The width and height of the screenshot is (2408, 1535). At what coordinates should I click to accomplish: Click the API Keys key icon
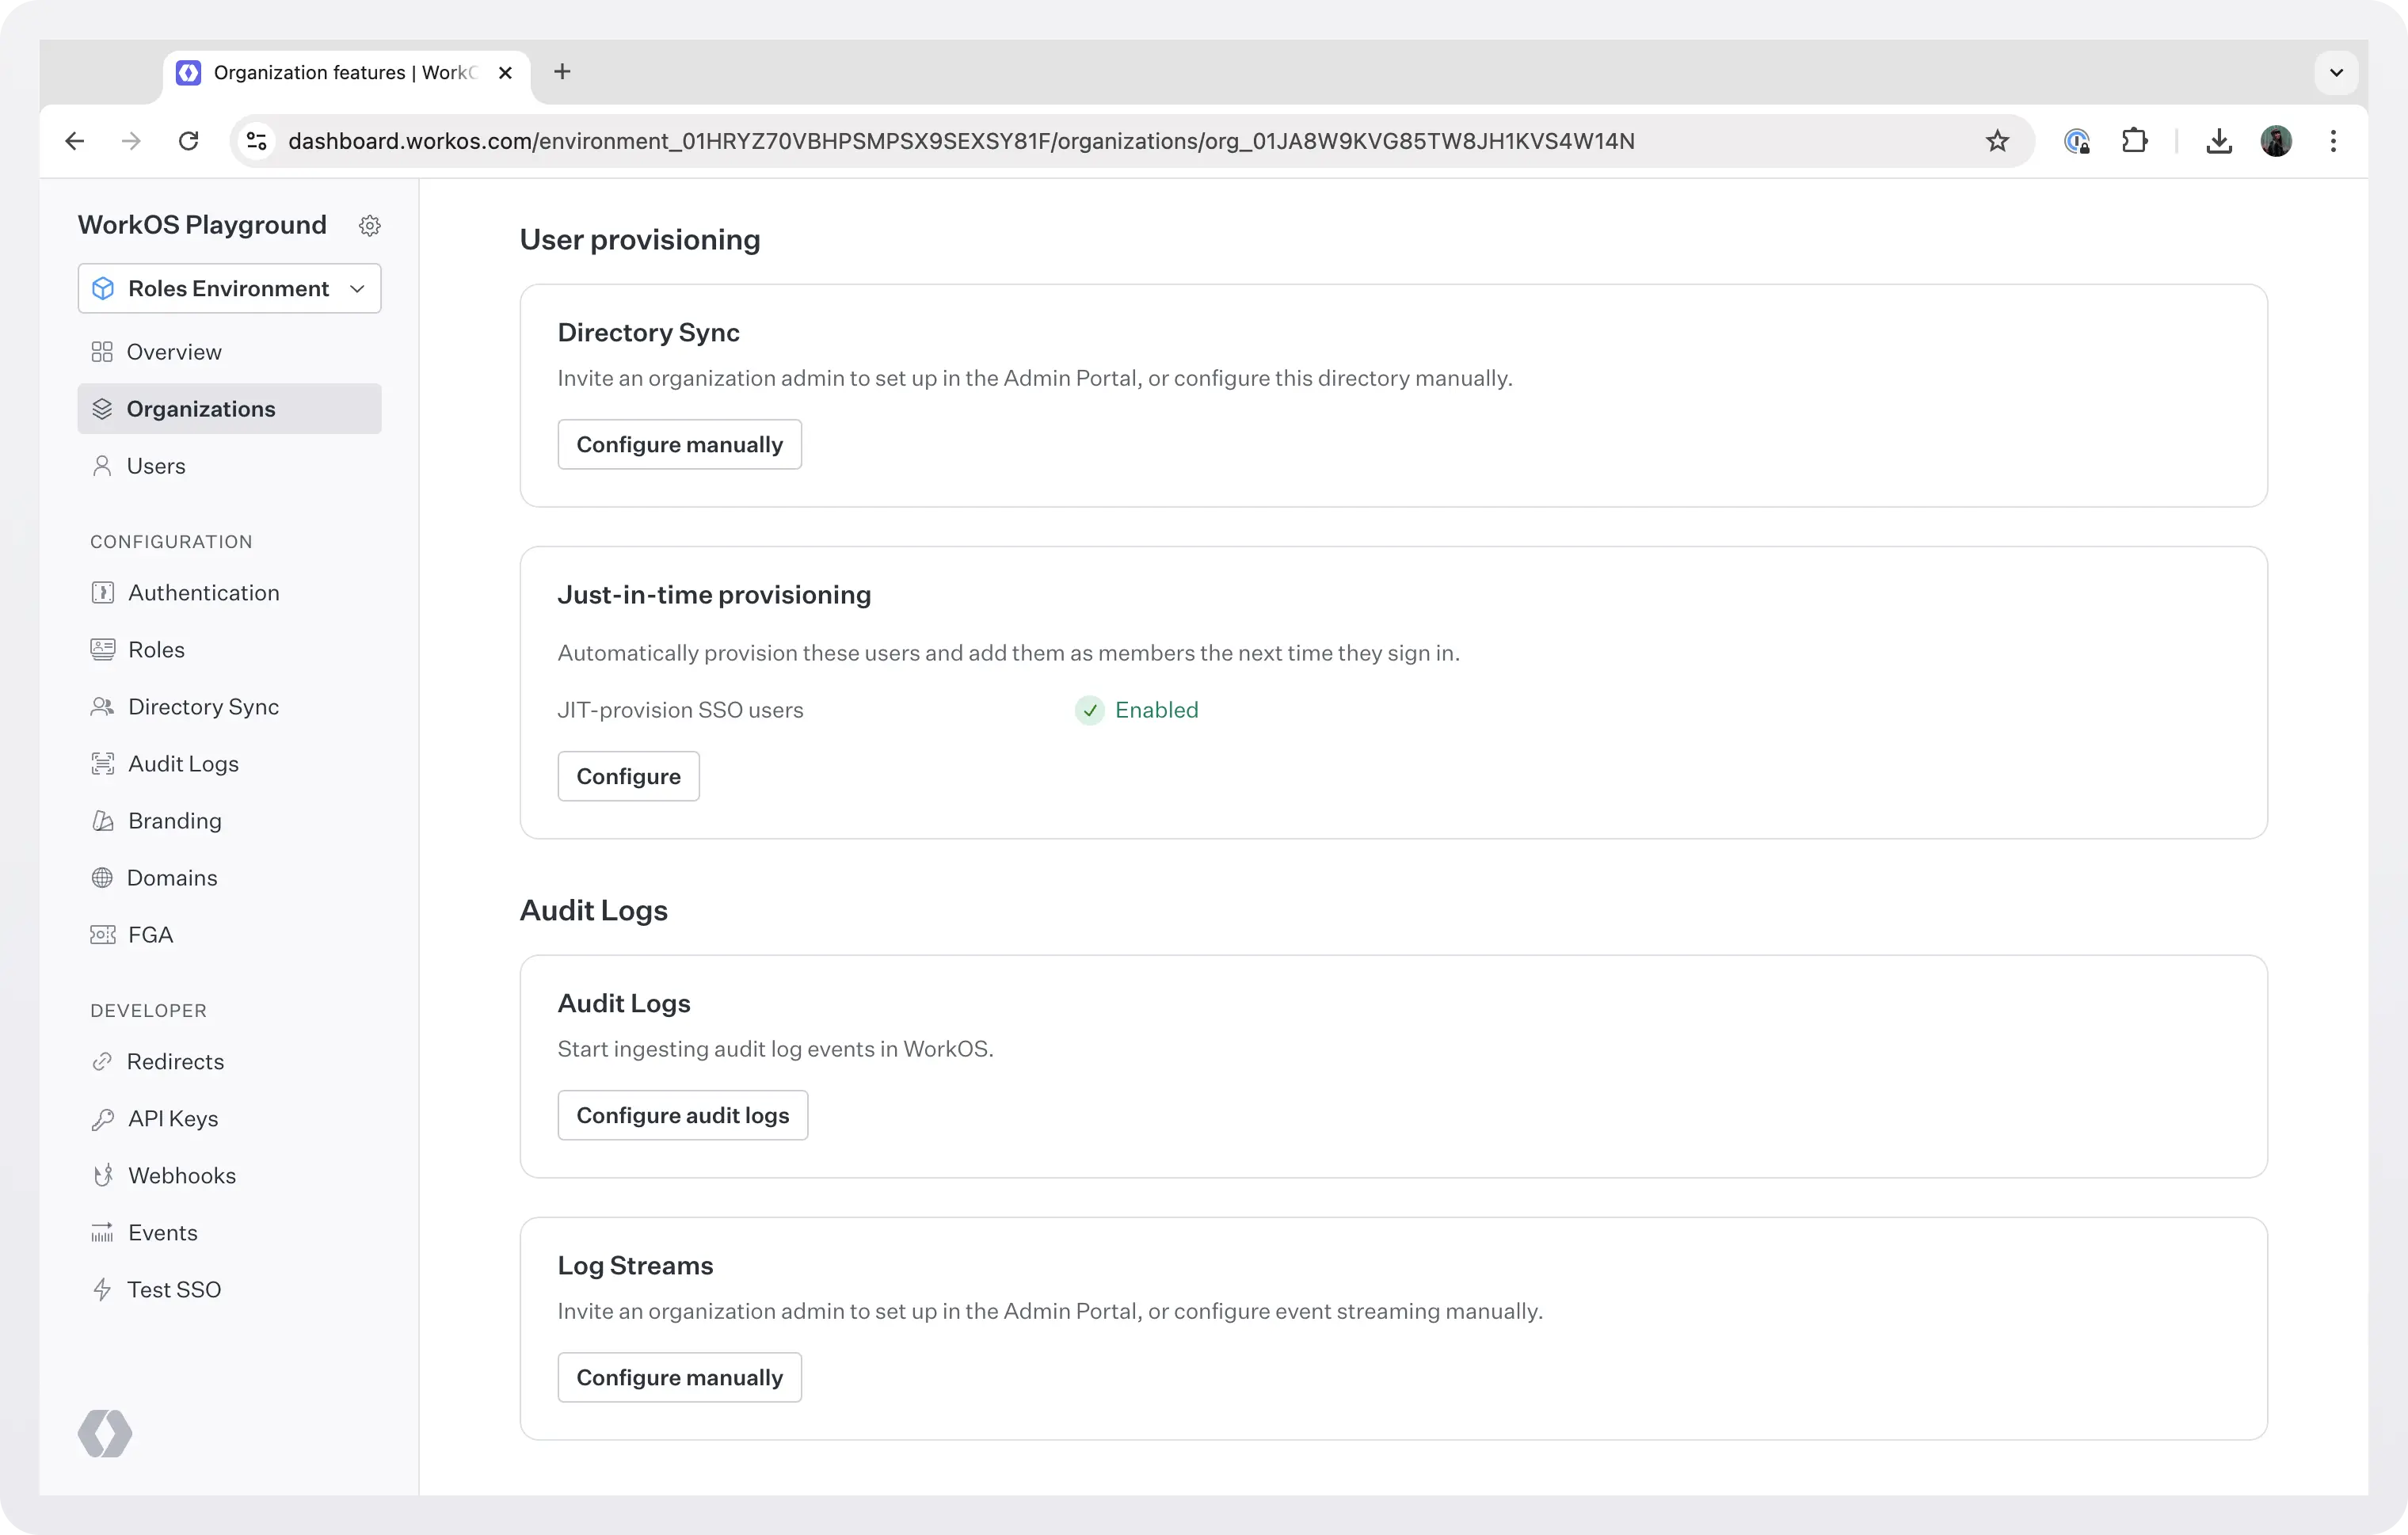103,1119
